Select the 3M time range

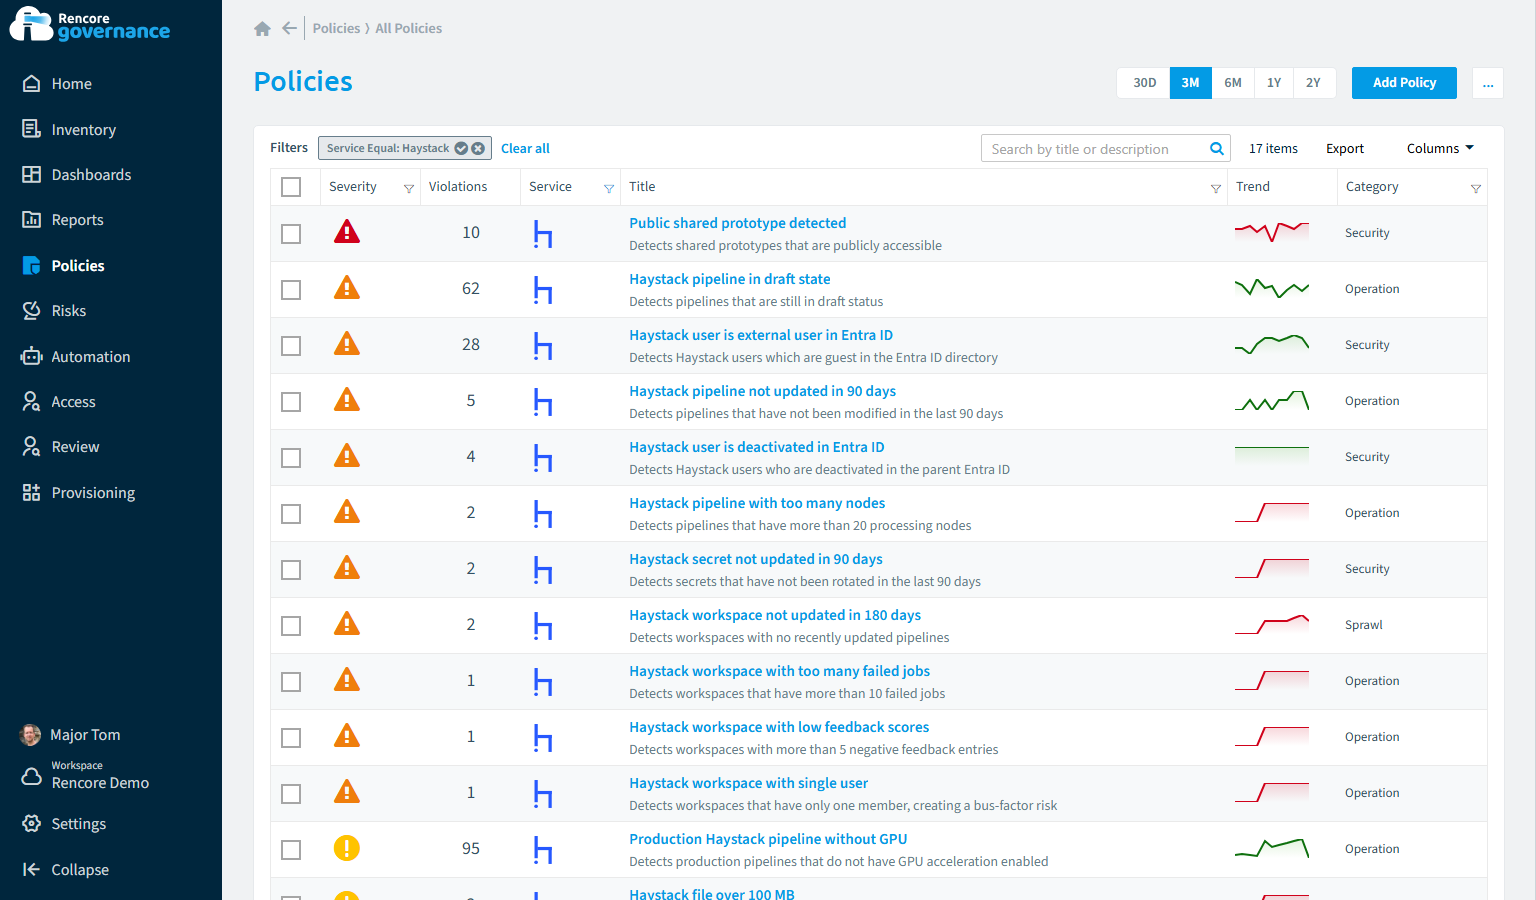click(x=1190, y=83)
